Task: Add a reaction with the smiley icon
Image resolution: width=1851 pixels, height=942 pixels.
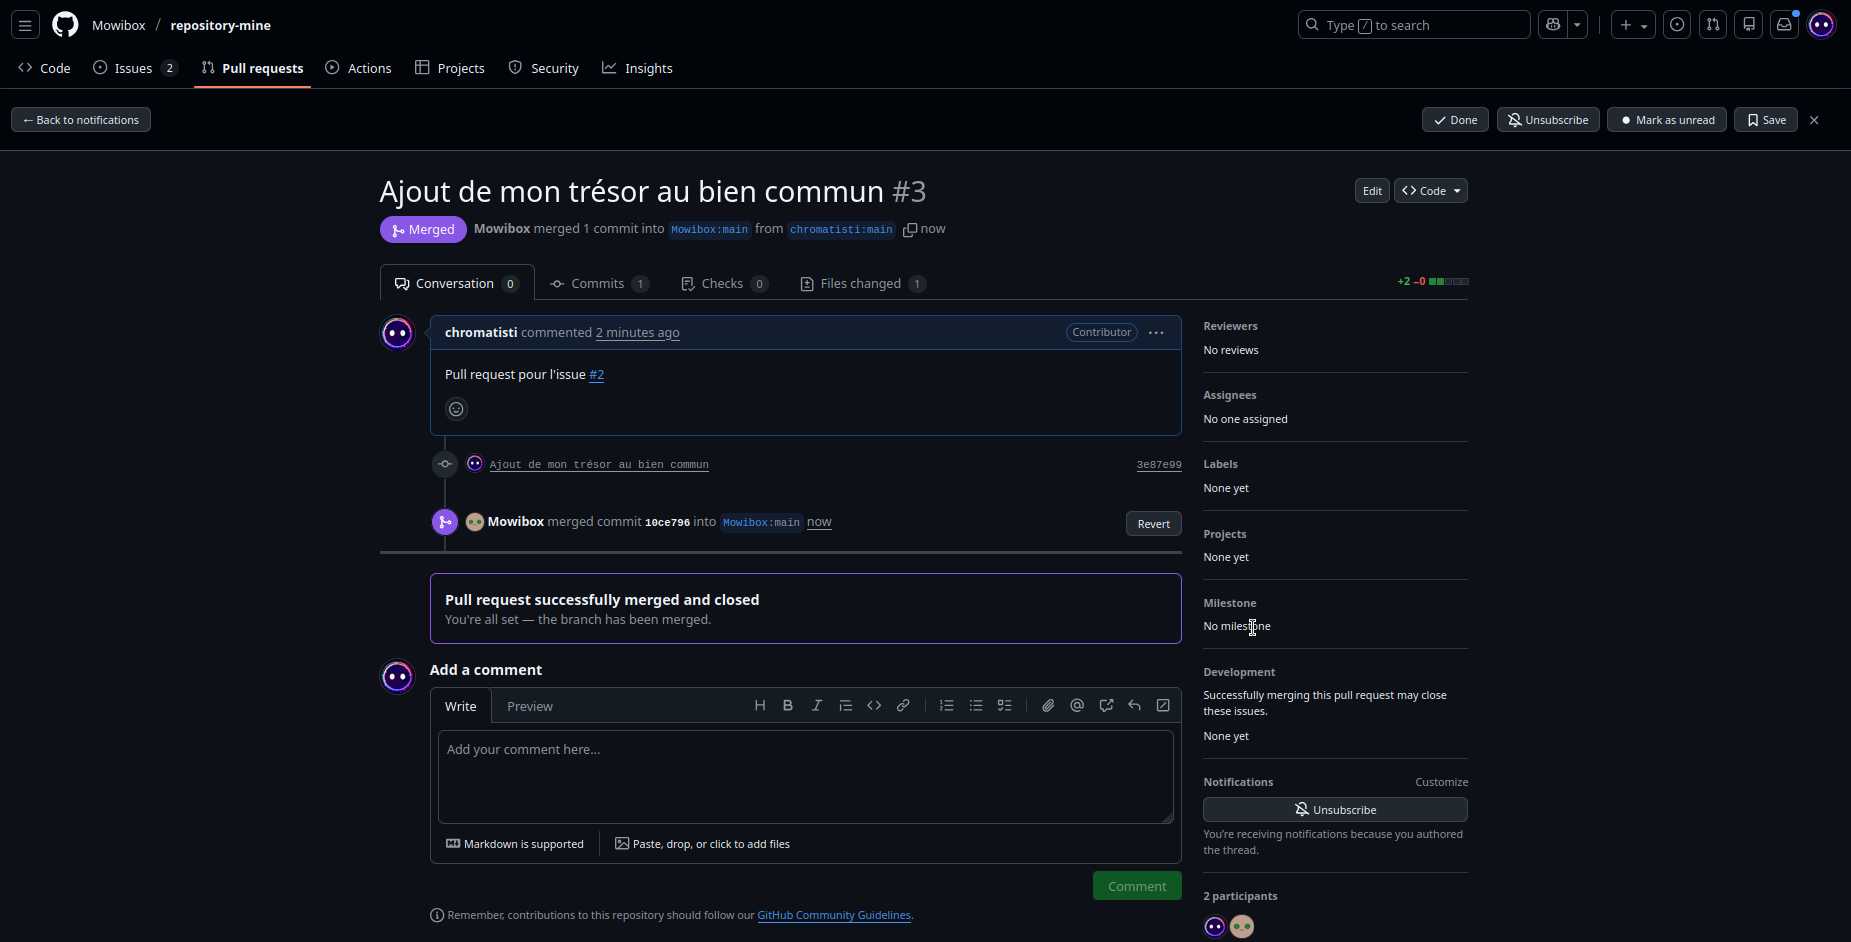Action: pos(456,409)
